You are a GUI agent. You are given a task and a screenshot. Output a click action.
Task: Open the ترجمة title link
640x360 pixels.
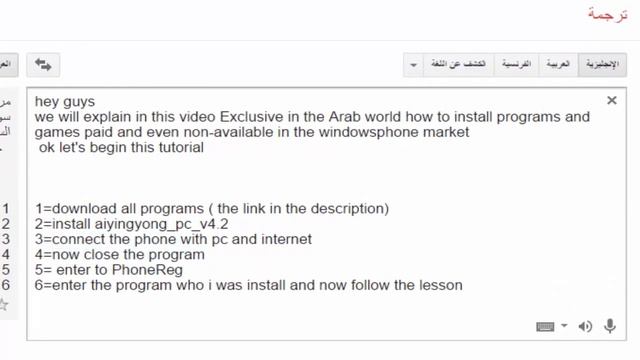click(x=607, y=14)
